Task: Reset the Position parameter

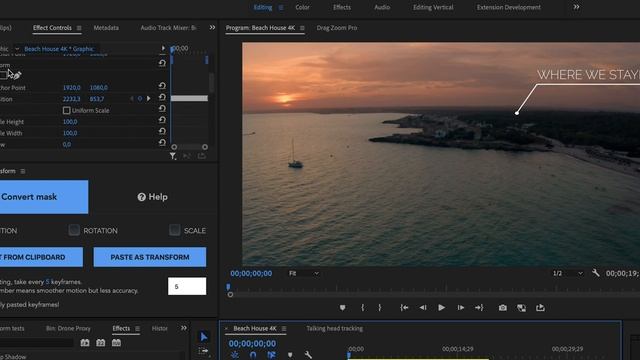Action: pos(162,97)
